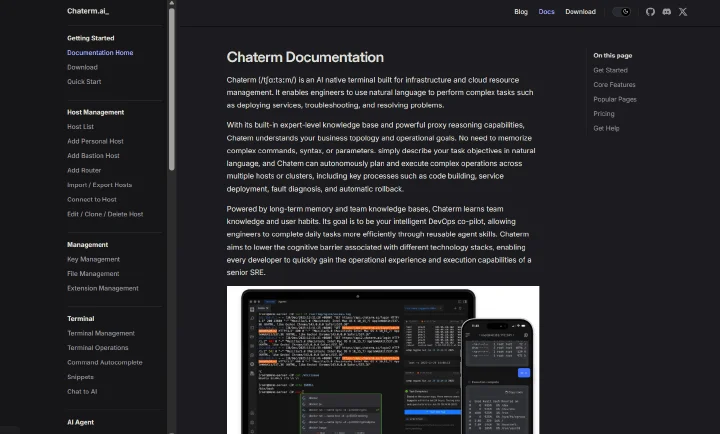The width and height of the screenshot is (720, 434).
Task: Open Extension Management page
Action: pyautogui.click(x=103, y=288)
